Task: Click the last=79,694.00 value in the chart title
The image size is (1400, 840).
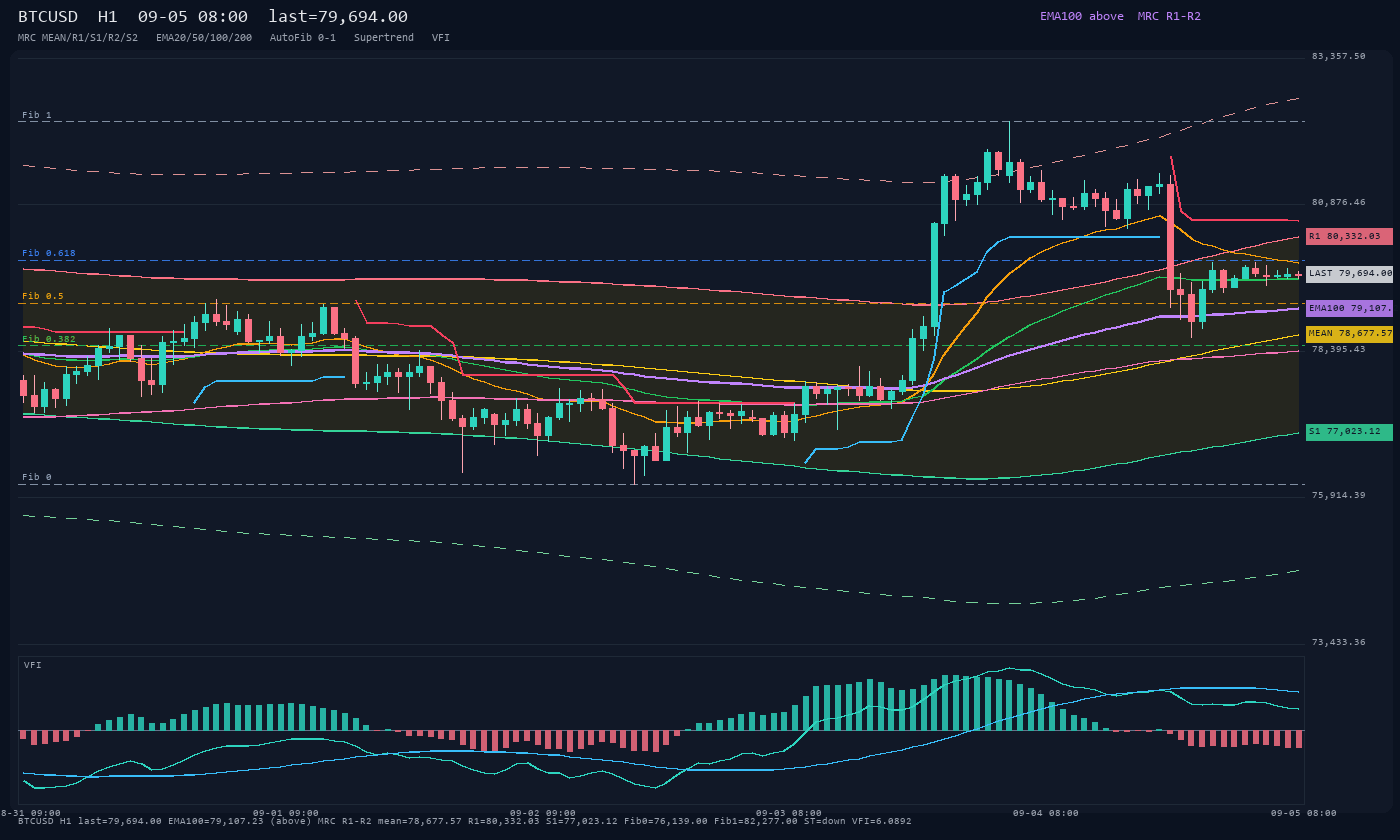Action: pyautogui.click(x=338, y=16)
